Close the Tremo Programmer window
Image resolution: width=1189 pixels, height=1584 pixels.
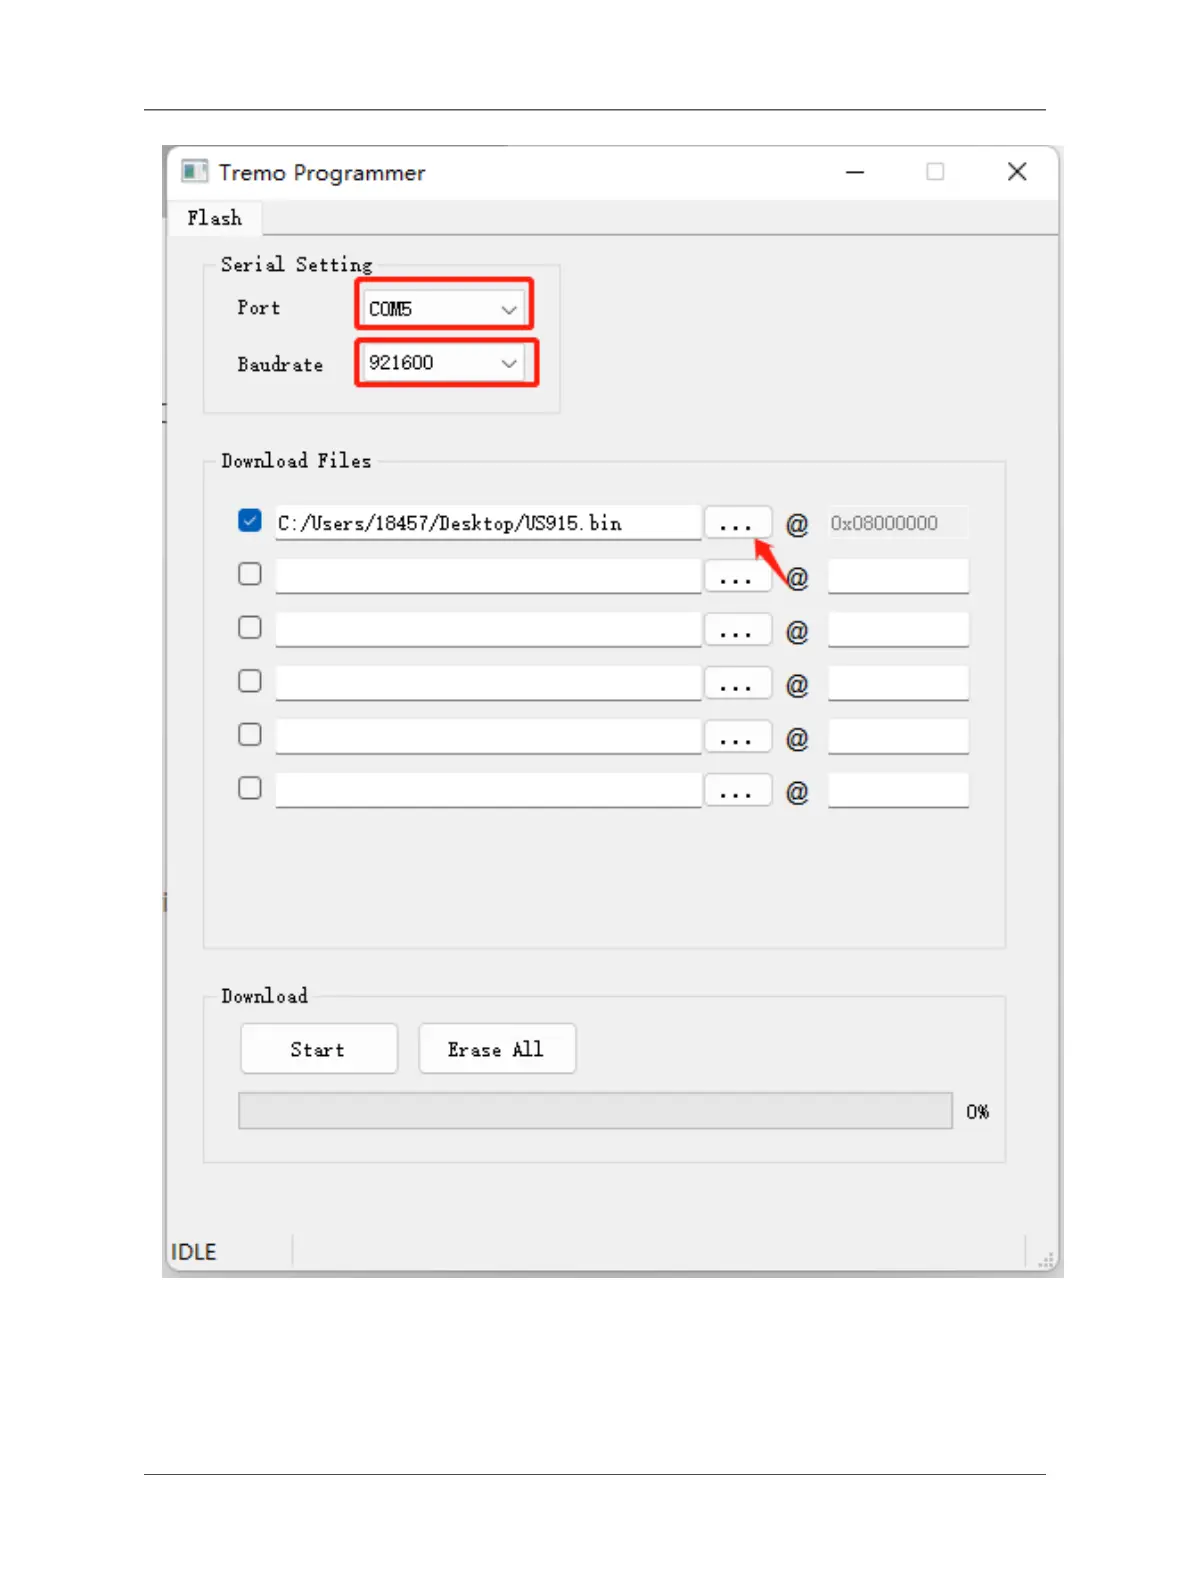point(1017,172)
